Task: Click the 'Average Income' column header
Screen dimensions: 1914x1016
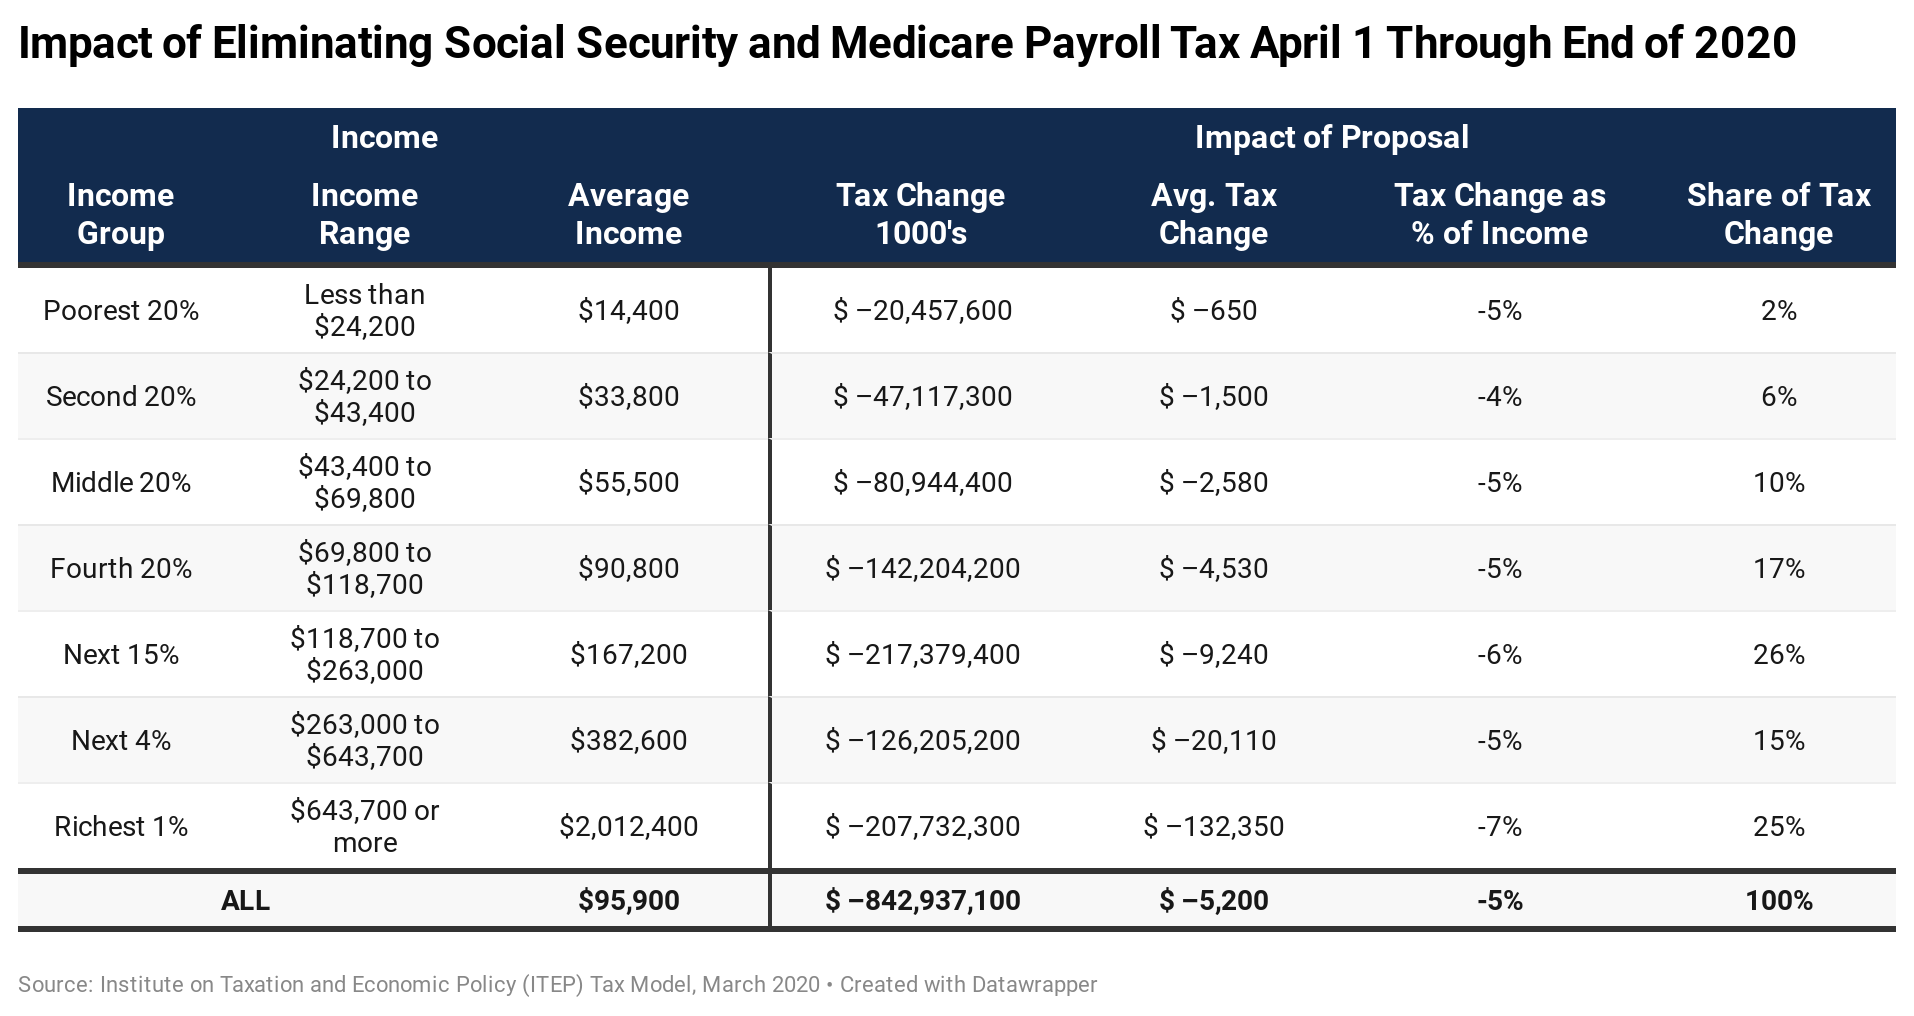Action: coord(628,214)
